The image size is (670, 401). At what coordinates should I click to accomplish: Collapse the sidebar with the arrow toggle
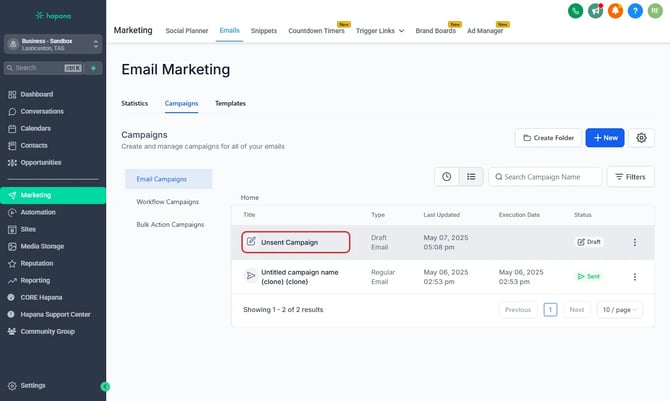click(106, 386)
